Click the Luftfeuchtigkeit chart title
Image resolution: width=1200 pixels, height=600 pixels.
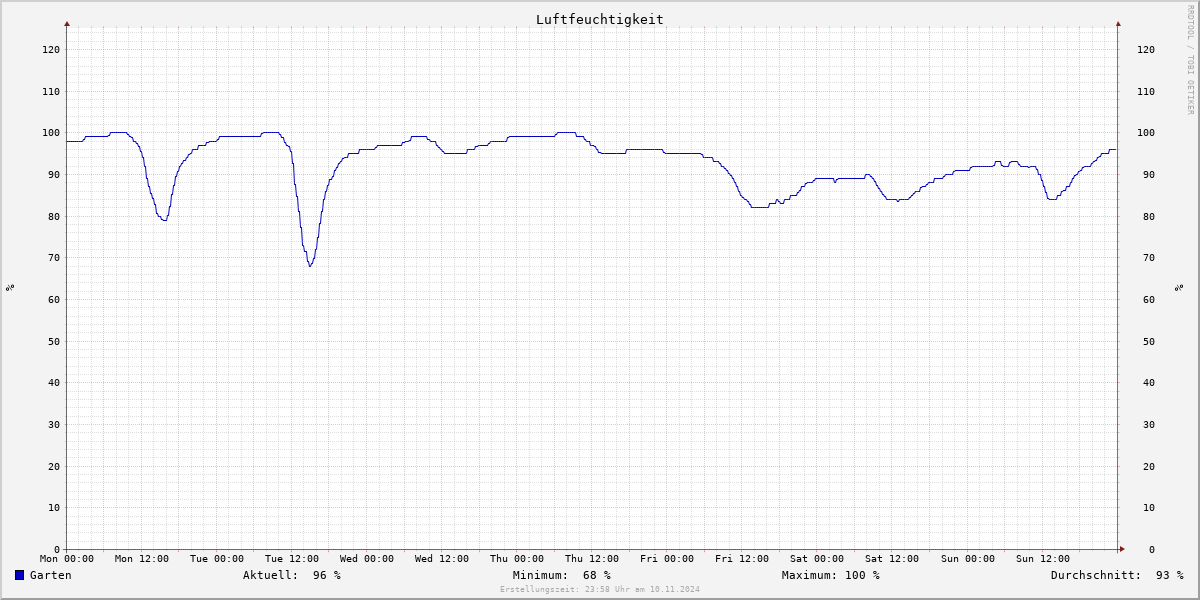coord(599,19)
